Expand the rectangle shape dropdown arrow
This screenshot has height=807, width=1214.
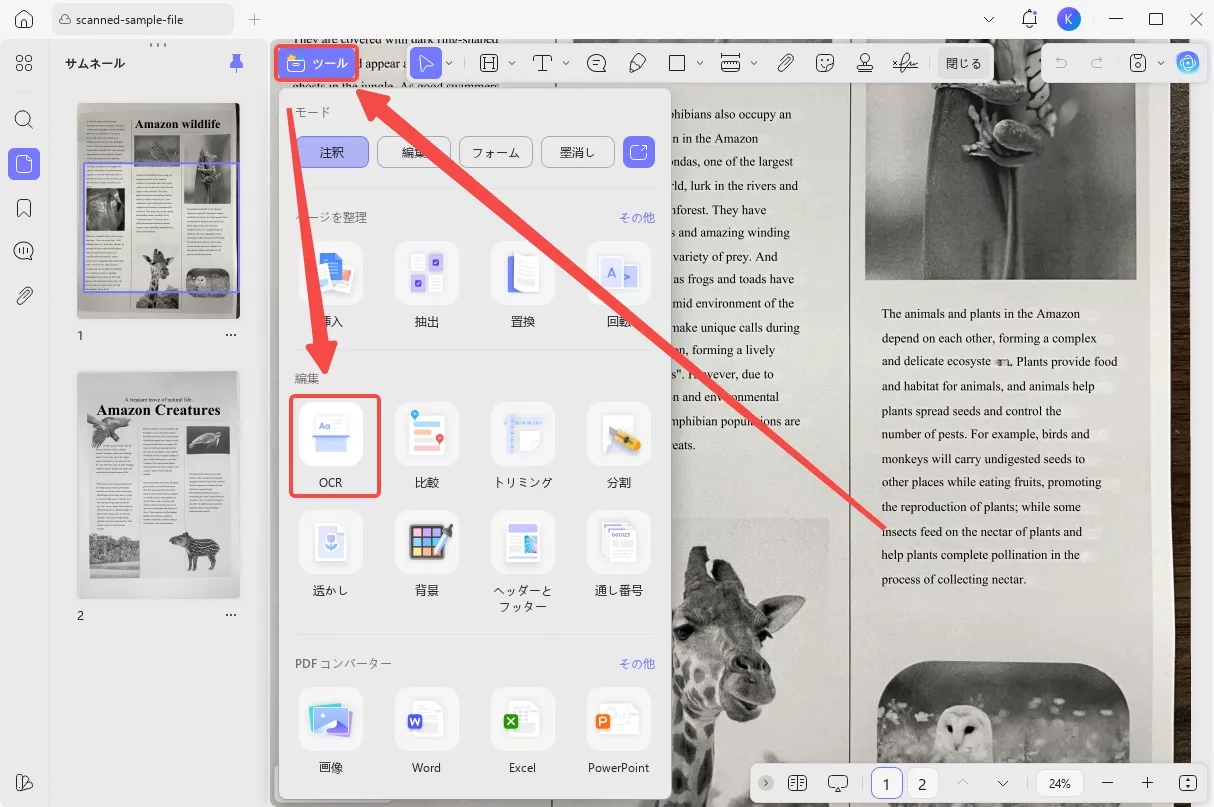700,63
